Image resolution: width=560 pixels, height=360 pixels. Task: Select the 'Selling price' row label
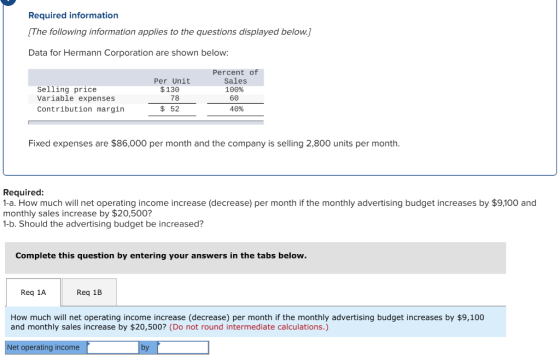pos(67,89)
